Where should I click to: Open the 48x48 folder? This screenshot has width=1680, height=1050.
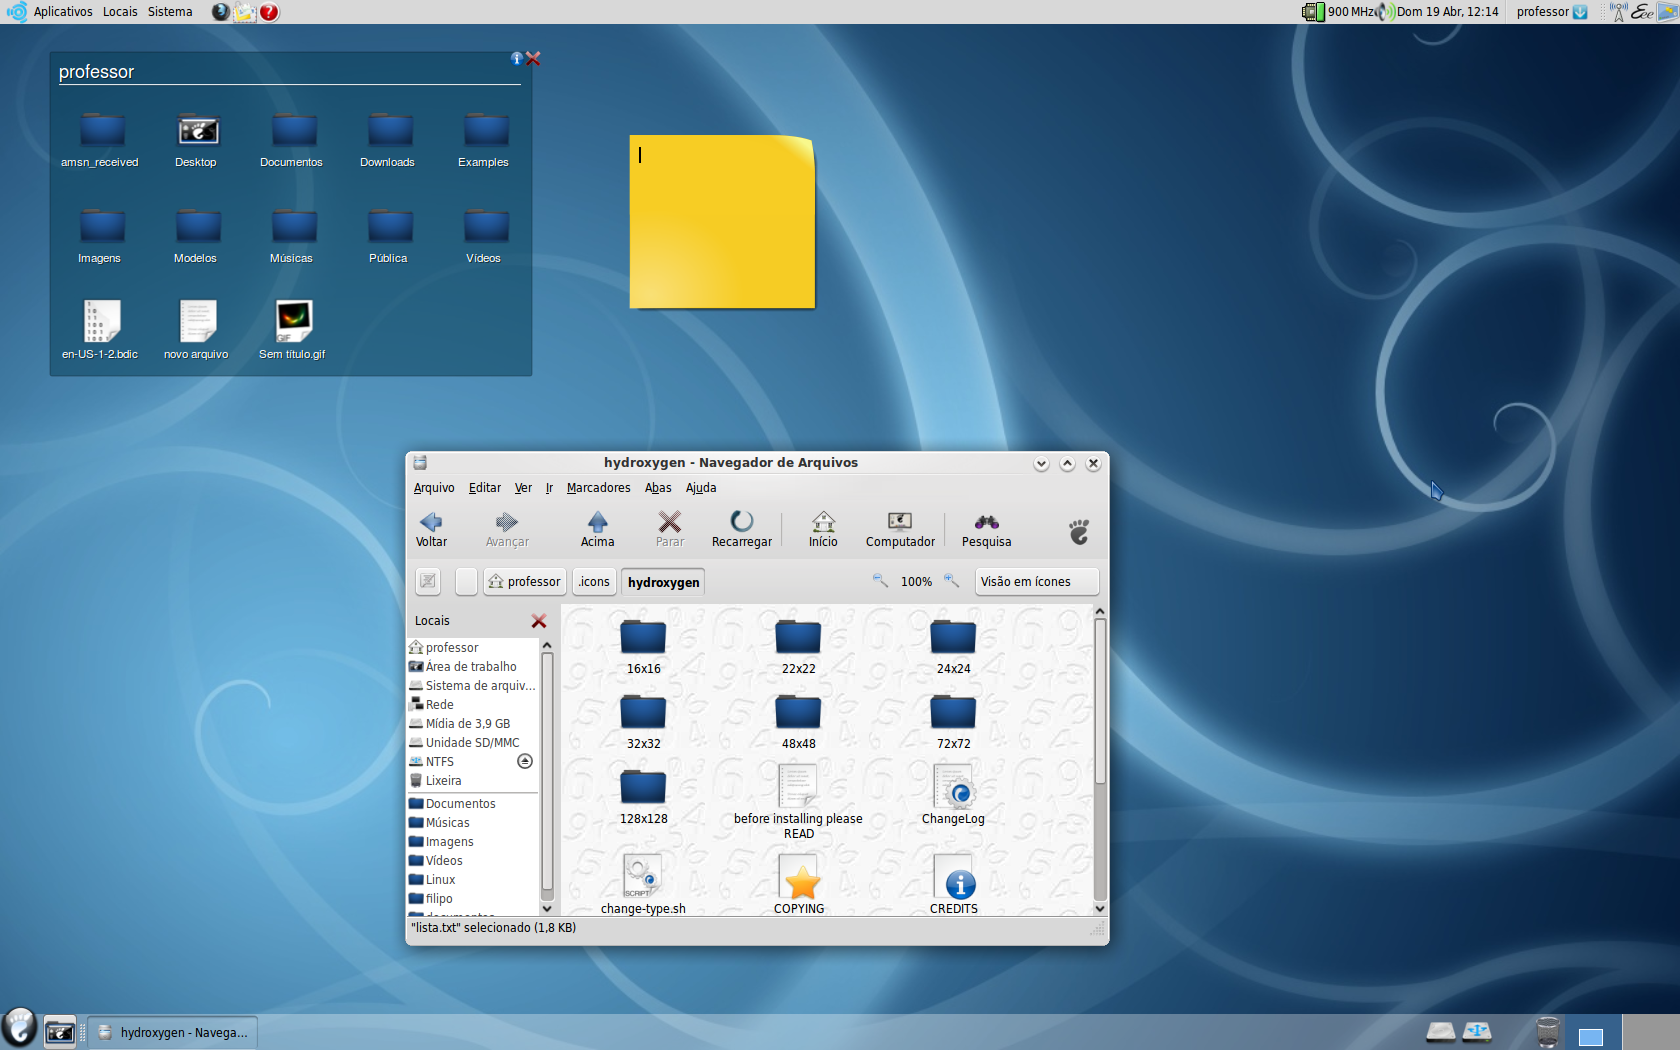[798, 722]
